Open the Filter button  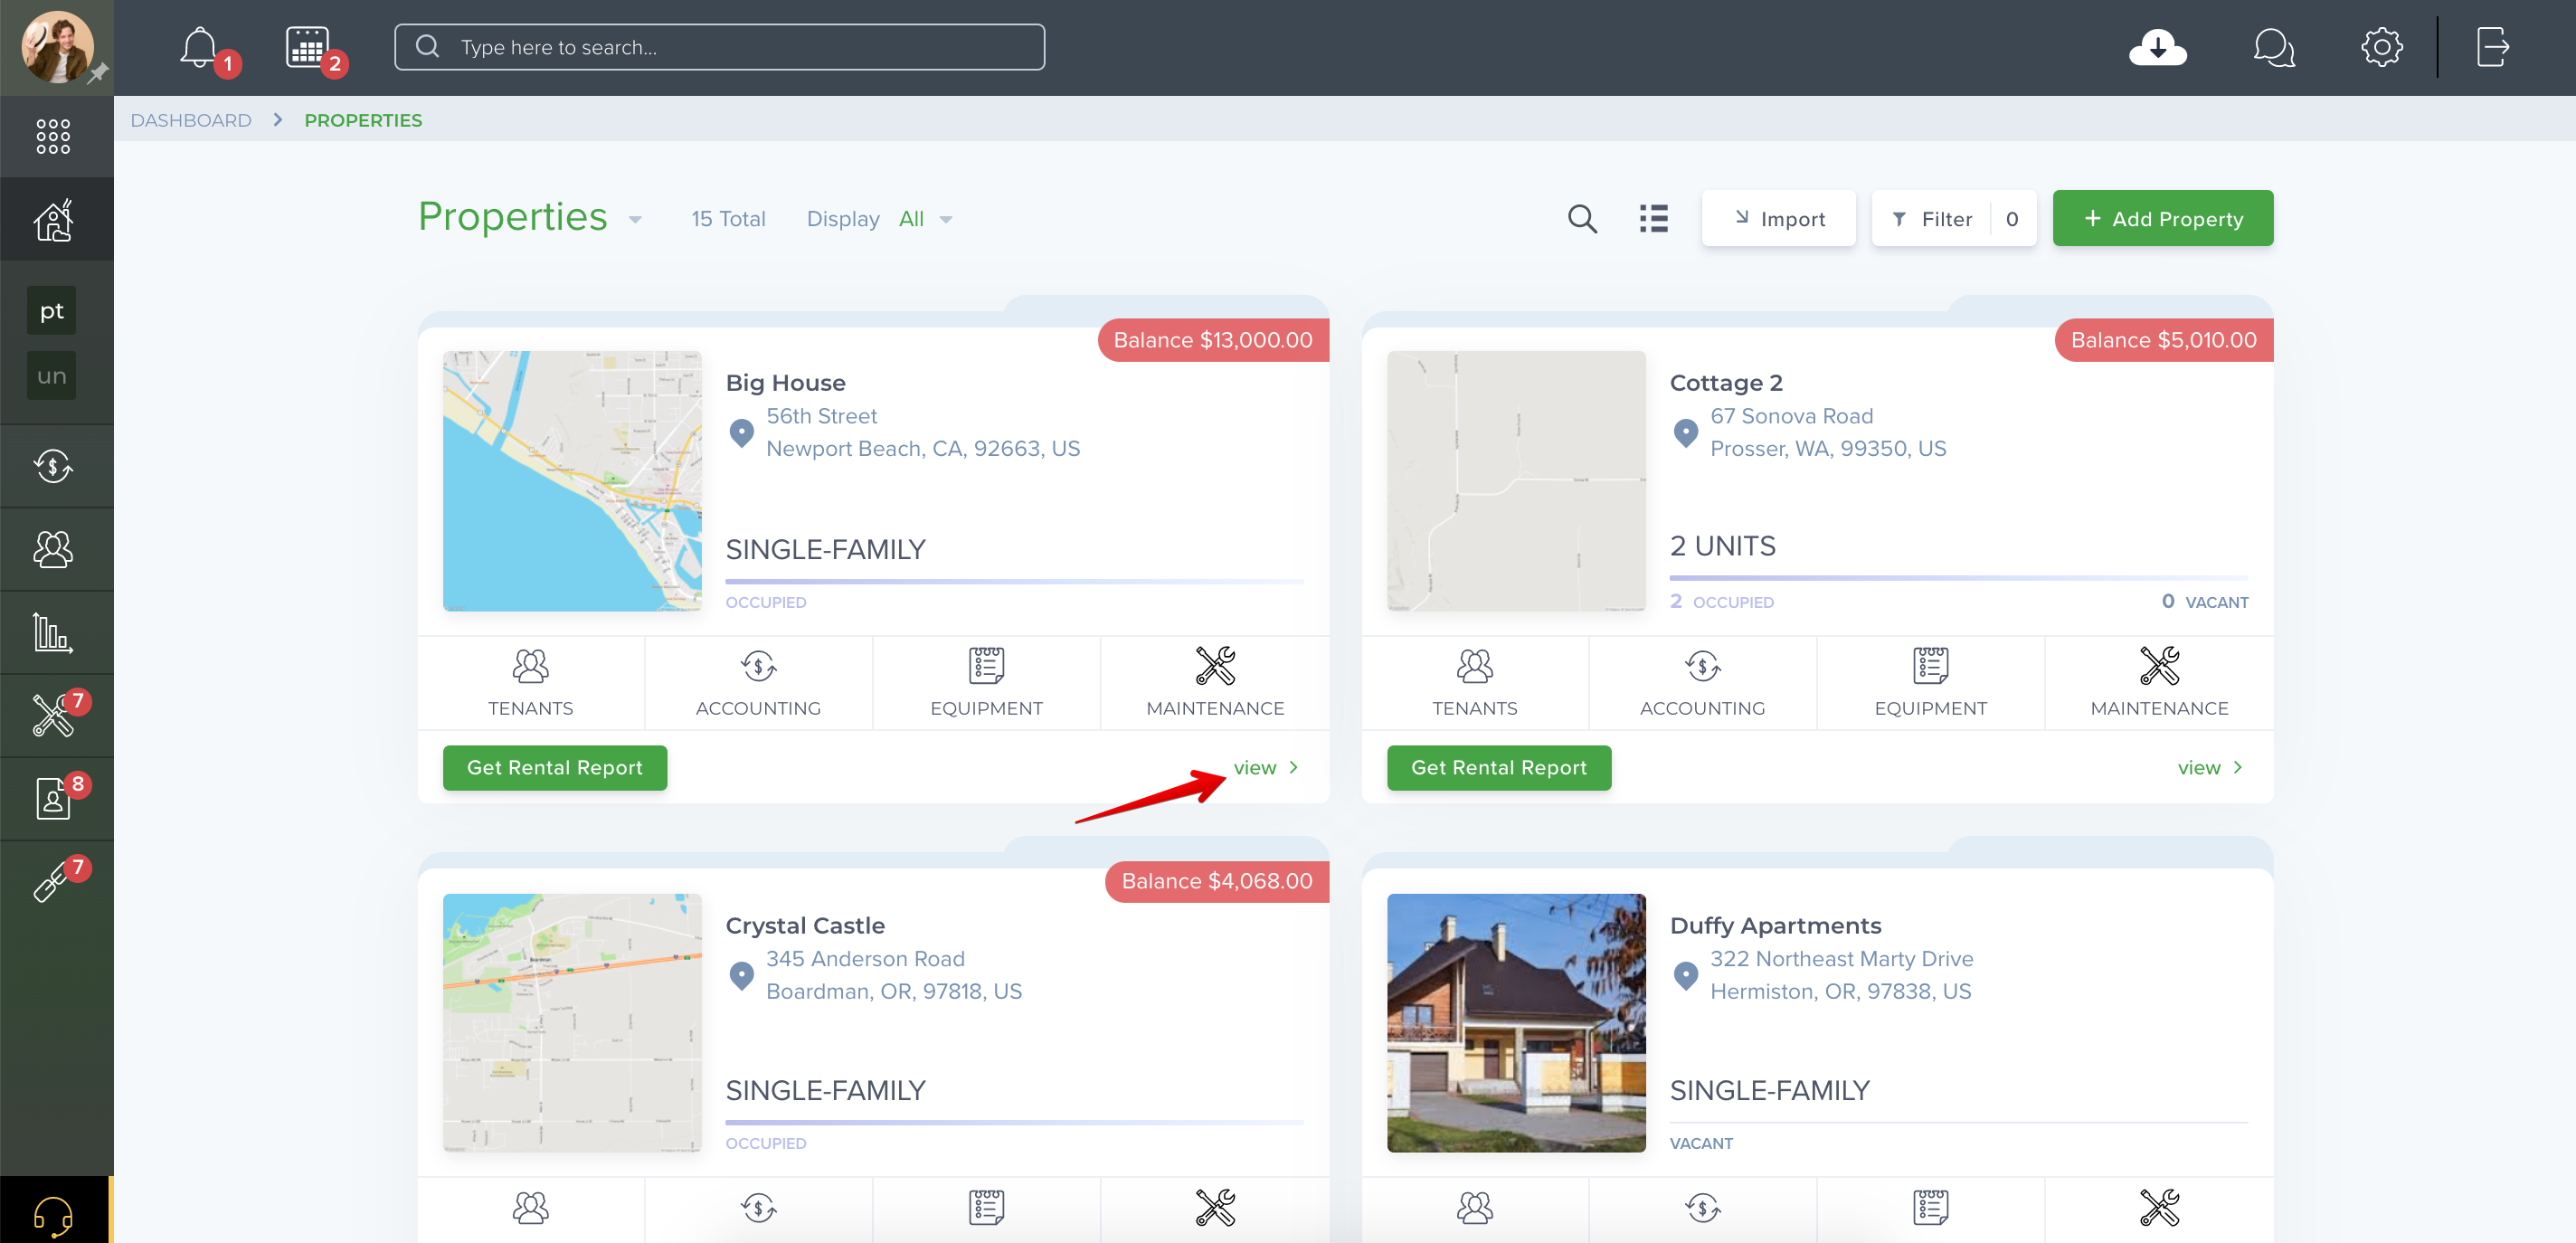point(1953,218)
